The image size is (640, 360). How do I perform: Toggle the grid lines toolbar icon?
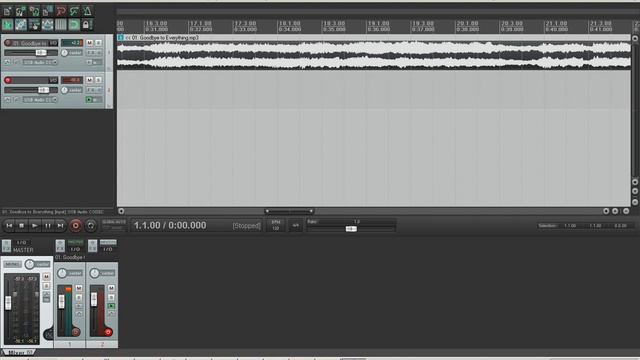click(x=61, y=25)
